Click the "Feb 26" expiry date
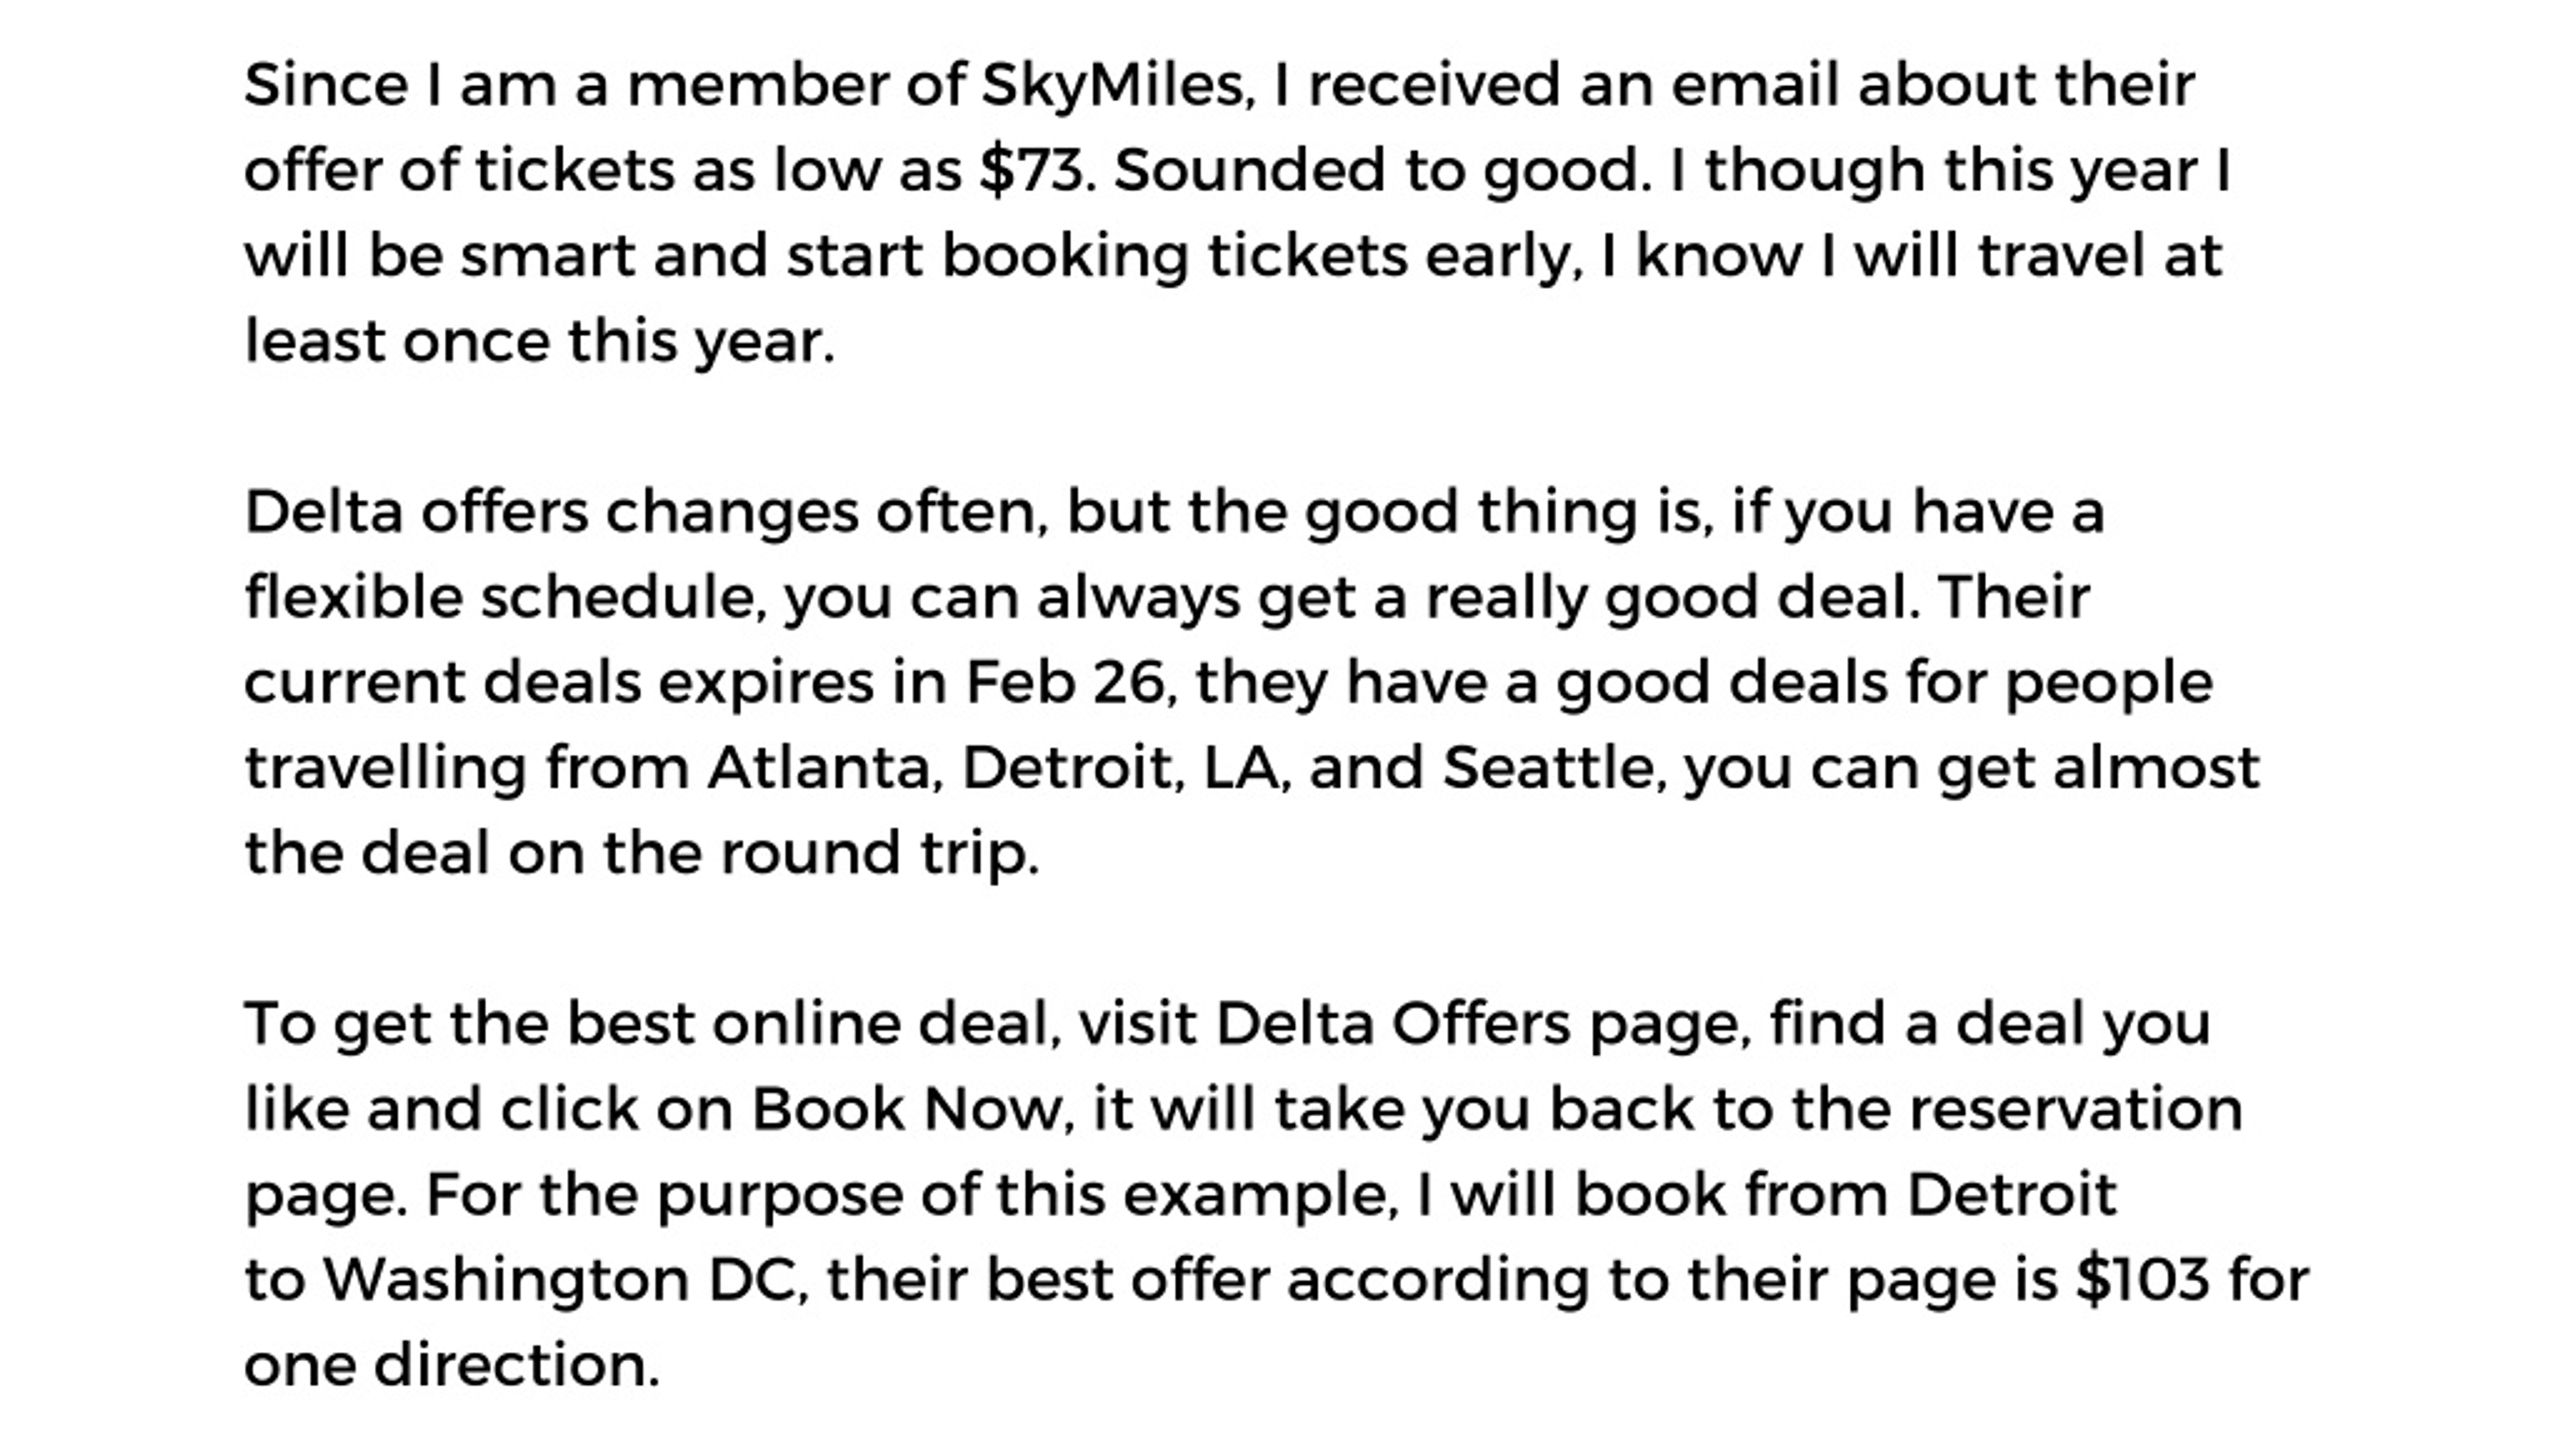Viewport: 2560px width, 1440px height. tap(1064, 683)
